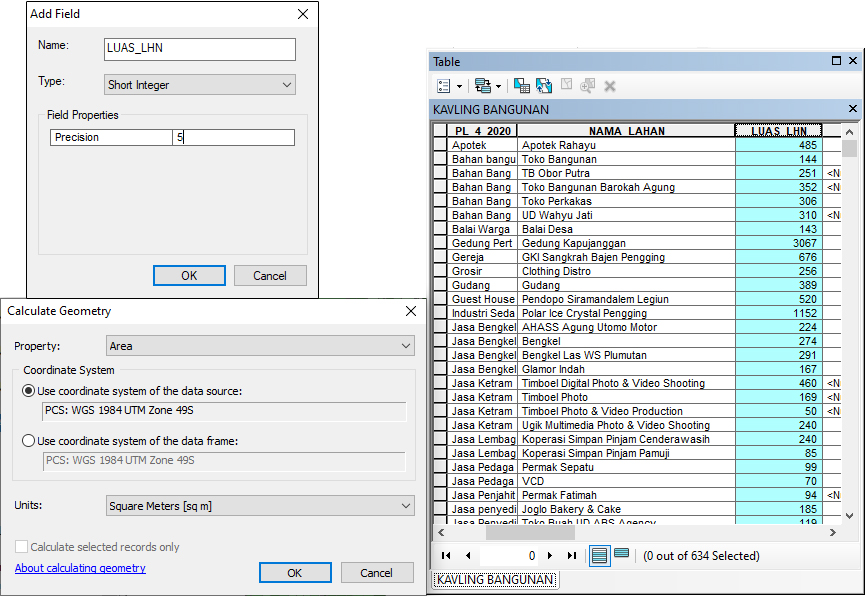Click data source PCS WGS 1984 field
The width and height of the screenshot is (865, 596).
(x=224, y=411)
